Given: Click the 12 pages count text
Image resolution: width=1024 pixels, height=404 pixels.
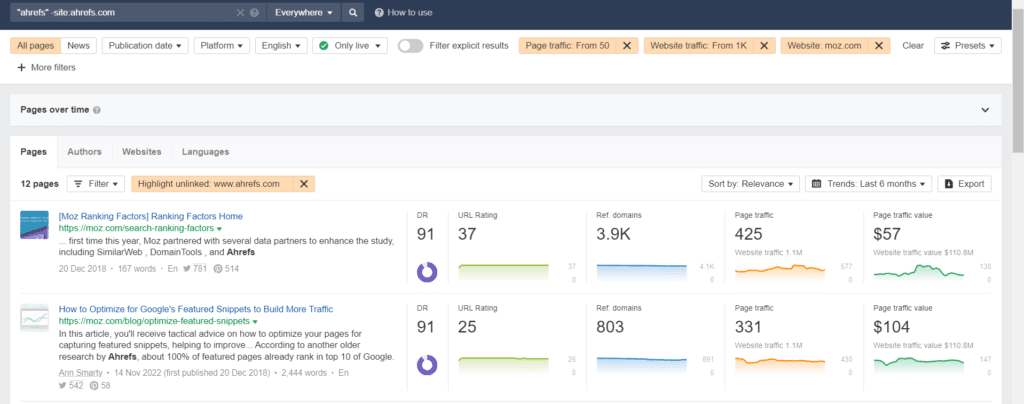Looking at the screenshot, I should 39,184.
